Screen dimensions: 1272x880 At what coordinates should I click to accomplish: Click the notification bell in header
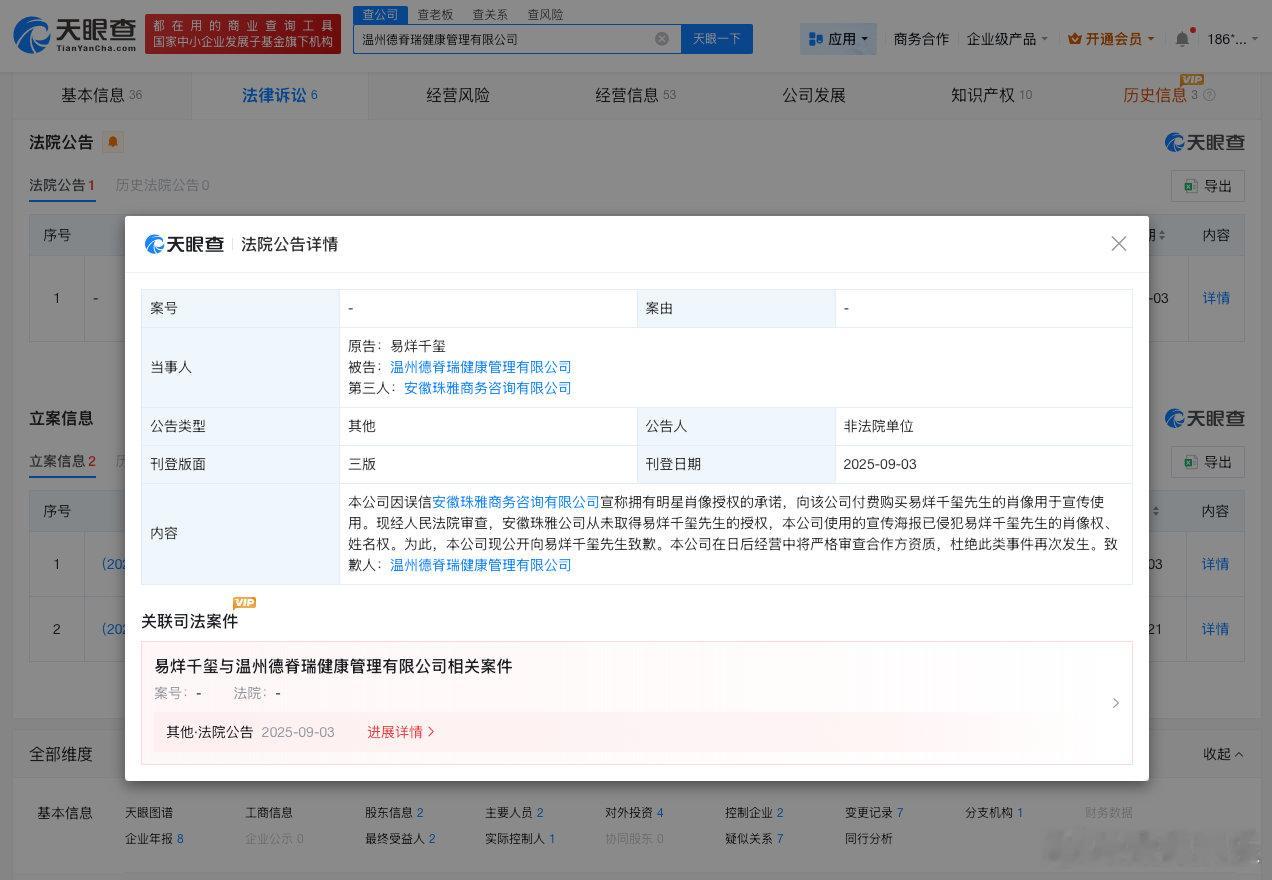click(1183, 39)
